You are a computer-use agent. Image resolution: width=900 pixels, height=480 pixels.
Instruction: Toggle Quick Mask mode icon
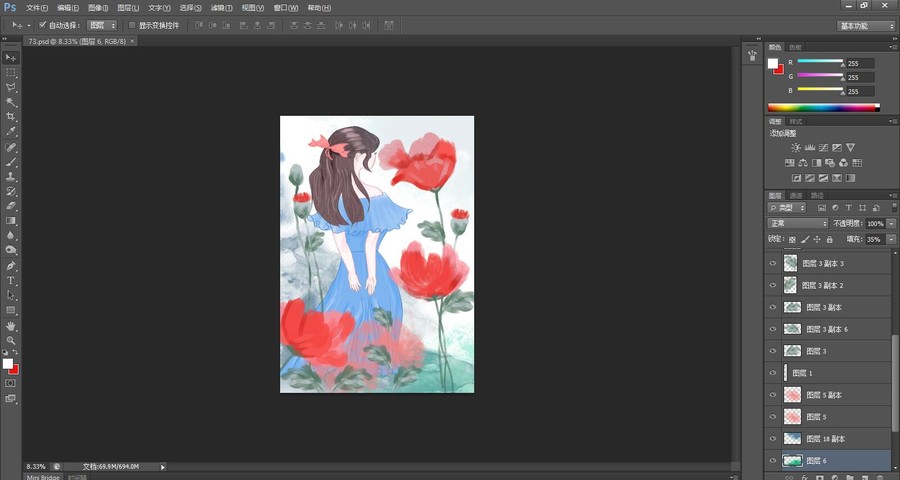[10, 383]
